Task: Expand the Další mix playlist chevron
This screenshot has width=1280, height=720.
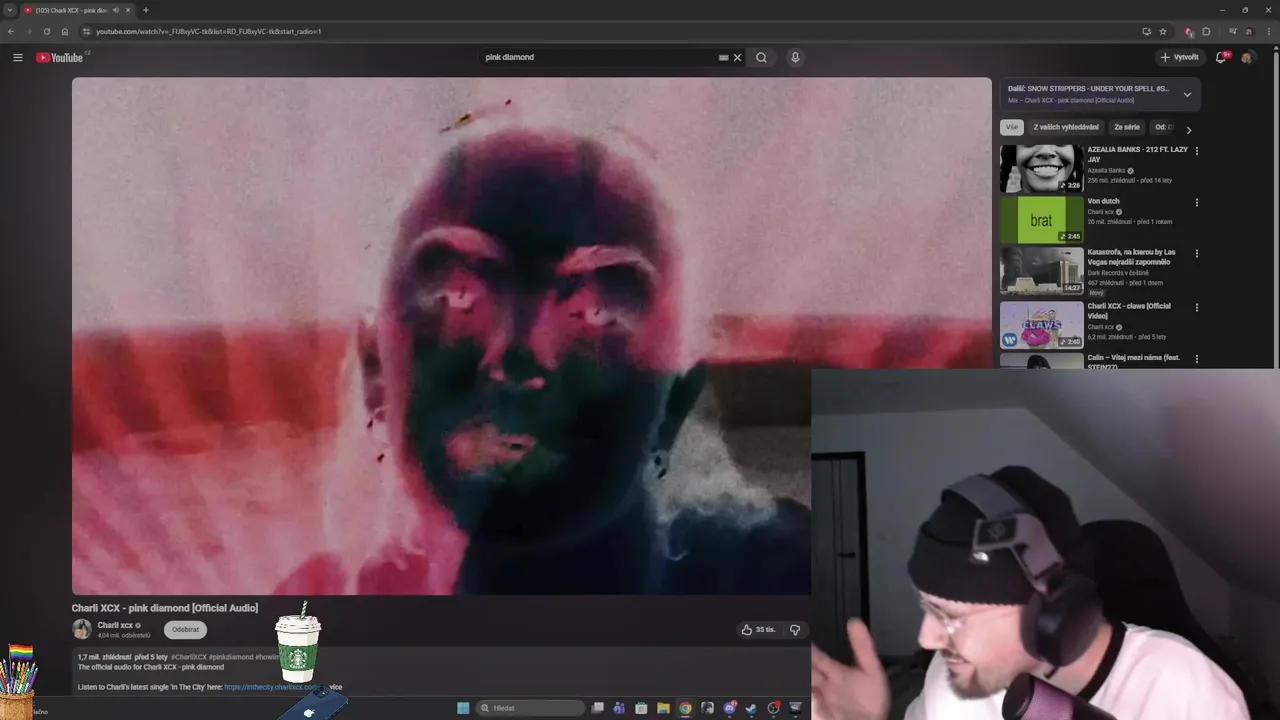Action: coord(1187,95)
